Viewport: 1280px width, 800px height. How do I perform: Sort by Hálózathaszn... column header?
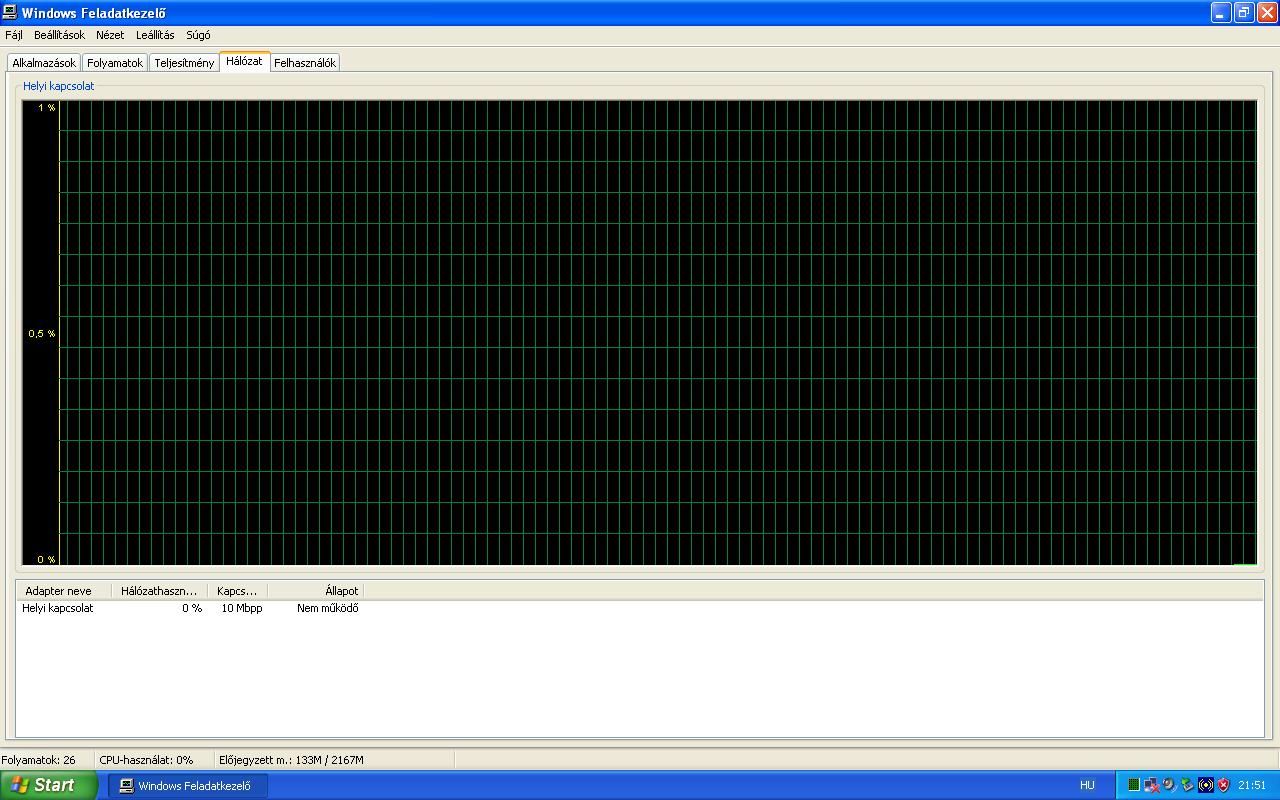coord(159,591)
